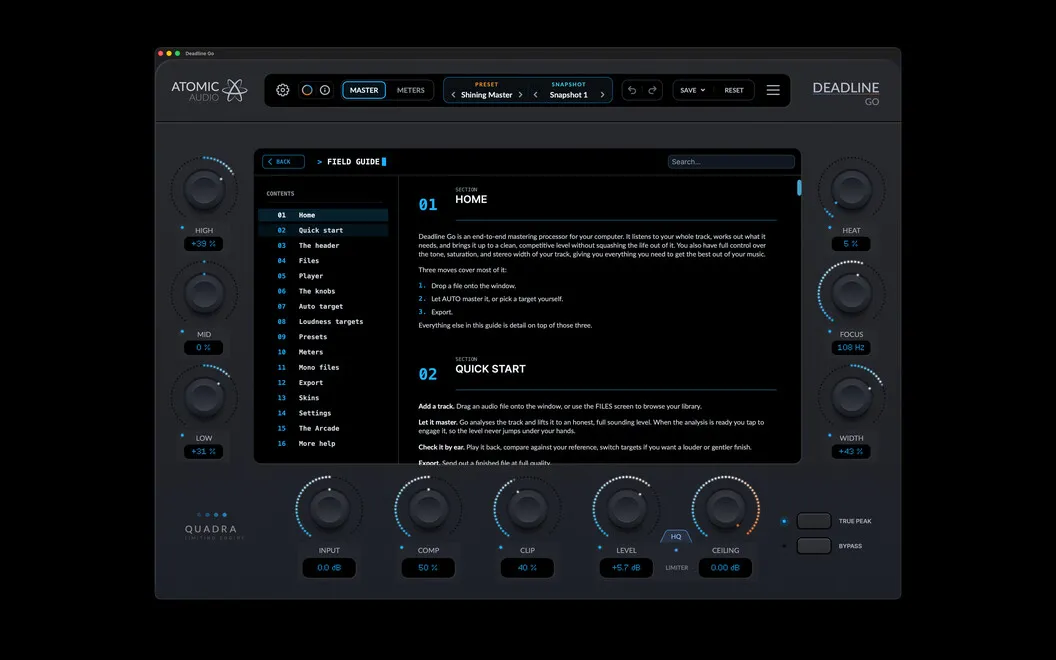The height and width of the screenshot is (660, 1056).
Task: Click the COMP value 50 %
Action: 428,568
